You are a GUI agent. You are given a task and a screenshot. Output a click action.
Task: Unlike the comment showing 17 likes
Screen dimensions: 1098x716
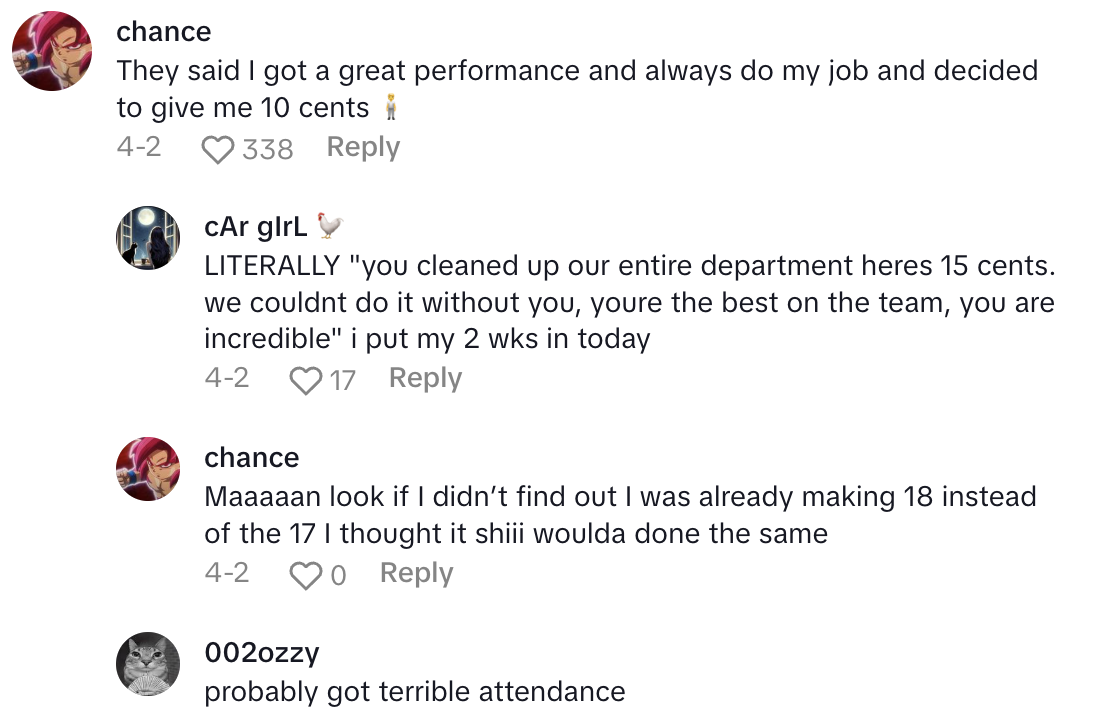point(305,378)
